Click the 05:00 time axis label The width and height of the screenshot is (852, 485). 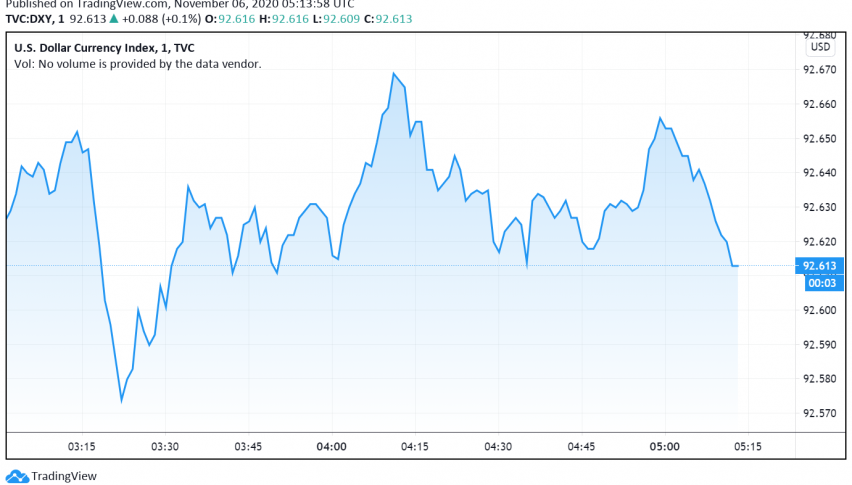(665, 446)
